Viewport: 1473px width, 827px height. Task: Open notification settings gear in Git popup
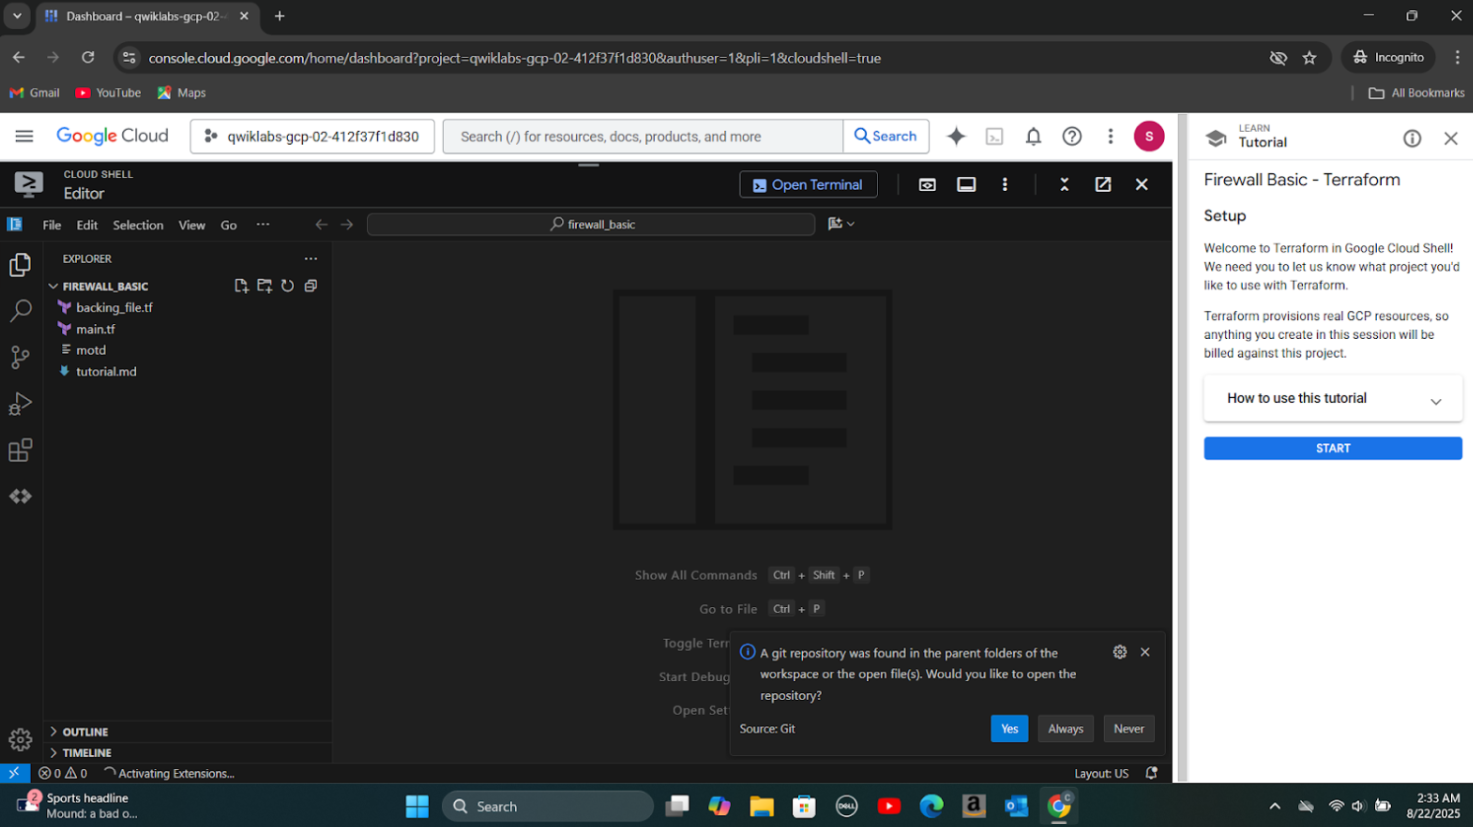click(x=1119, y=652)
